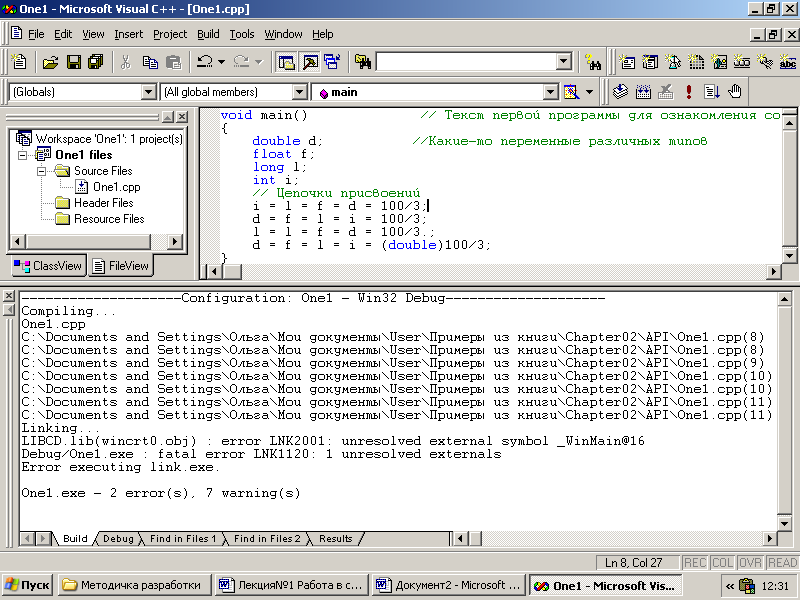The image size is (800, 600).
Task: Open the WizardBar actions dropdown arrow
Action: 589,92
